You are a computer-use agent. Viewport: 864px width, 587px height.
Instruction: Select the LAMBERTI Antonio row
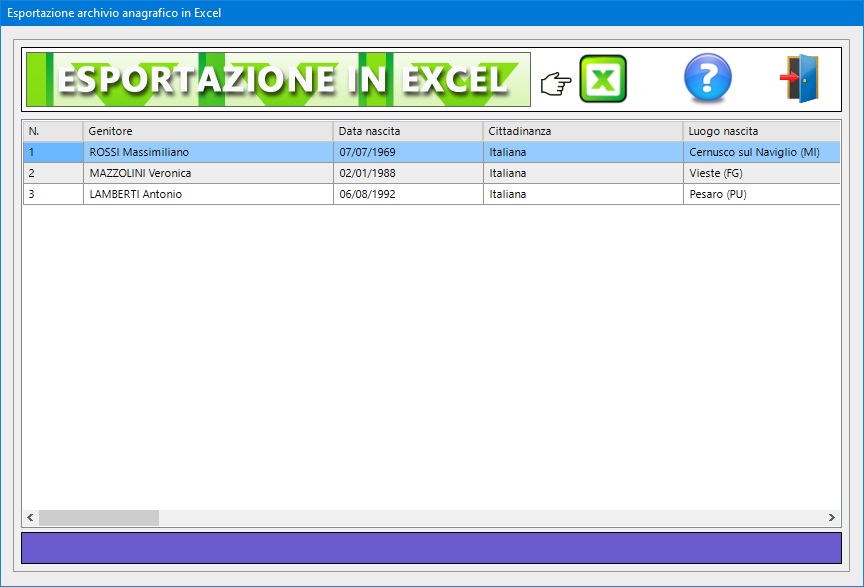pos(136,194)
